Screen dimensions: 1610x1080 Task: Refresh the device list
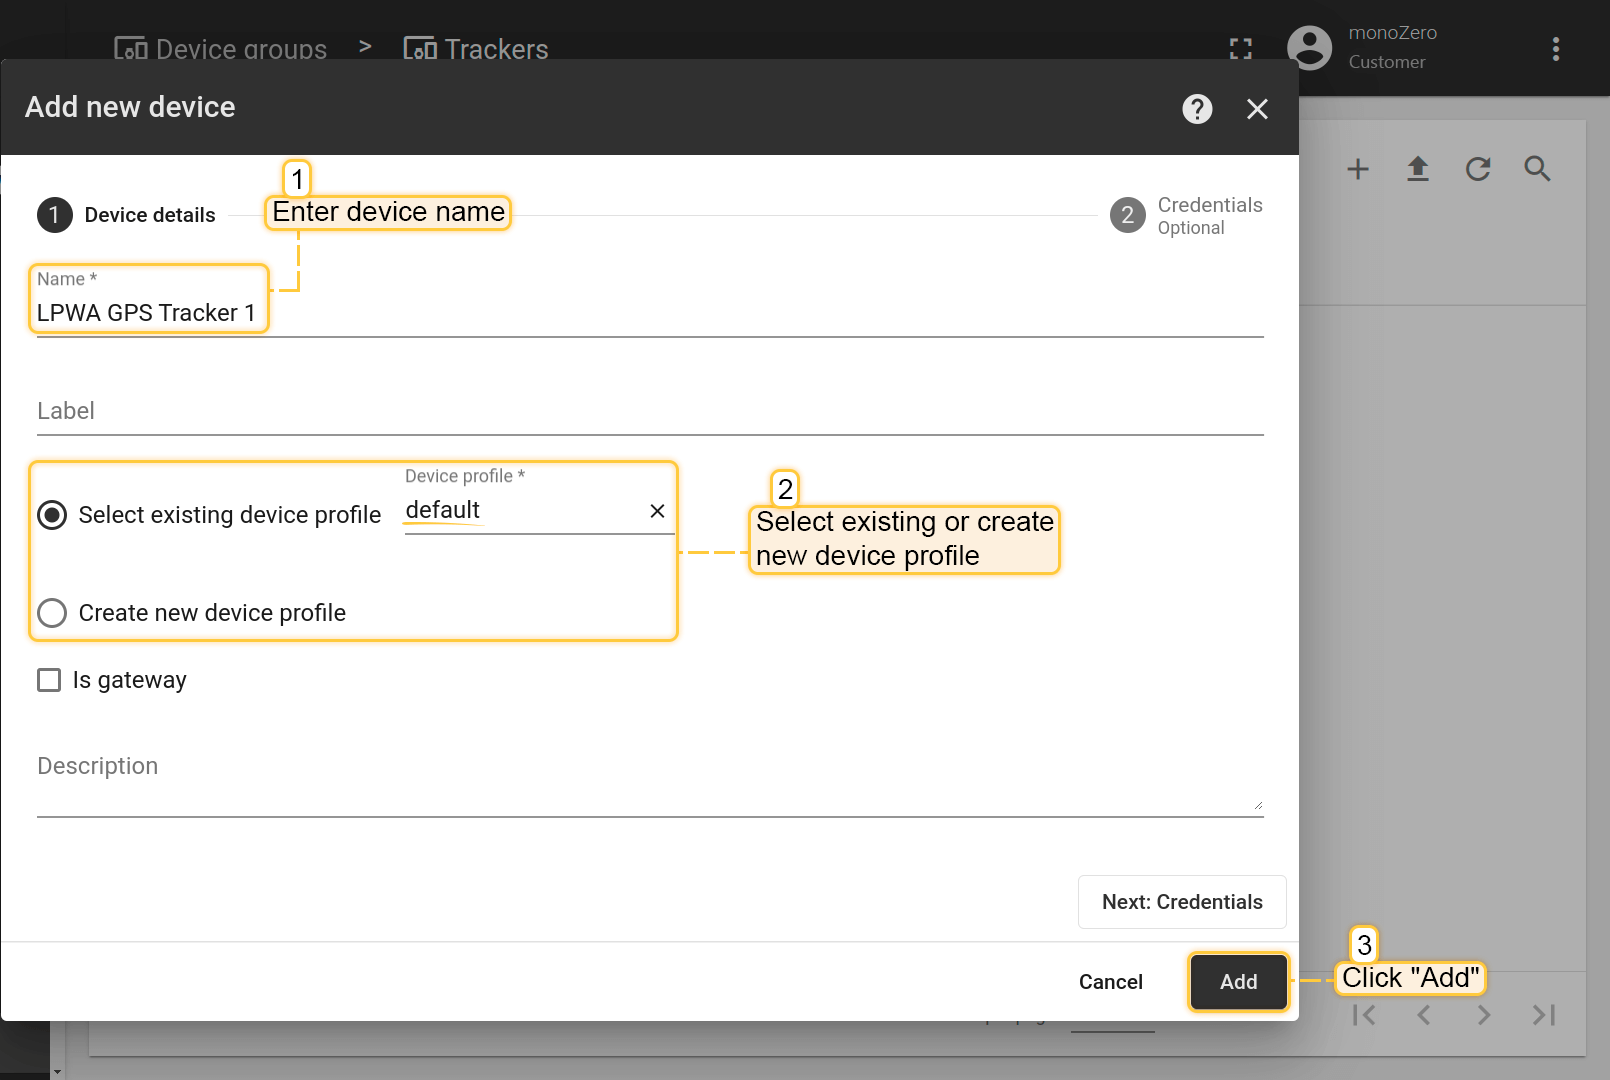[x=1477, y=169]
